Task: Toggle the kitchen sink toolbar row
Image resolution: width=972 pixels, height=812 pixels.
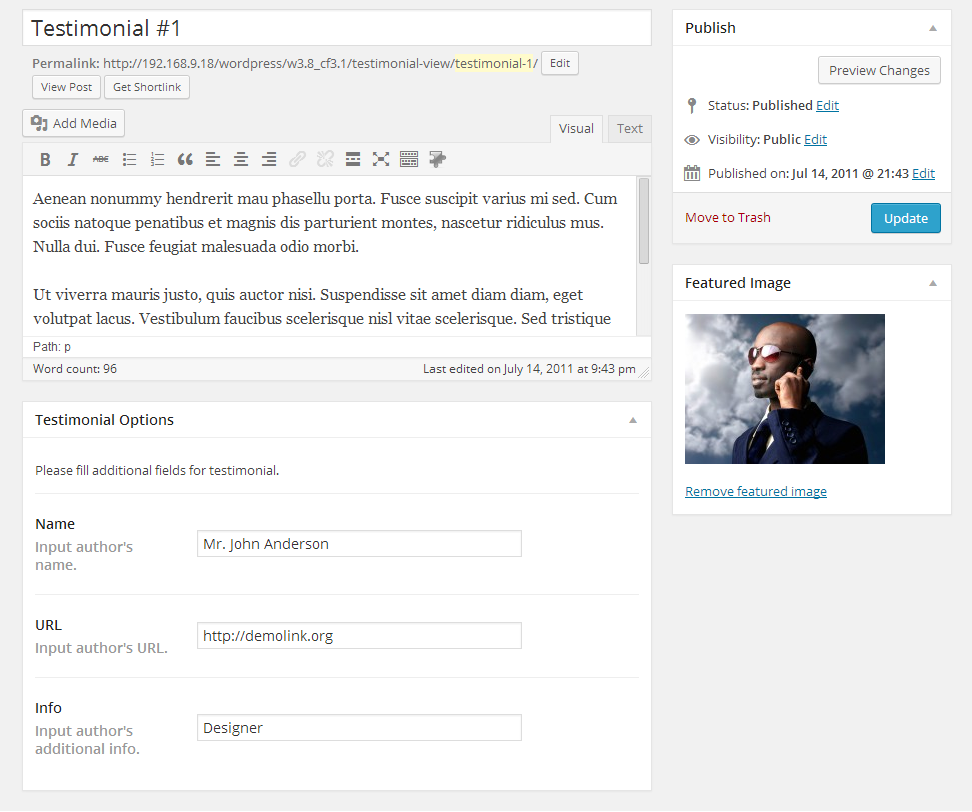Action: (x=409, y=159)
